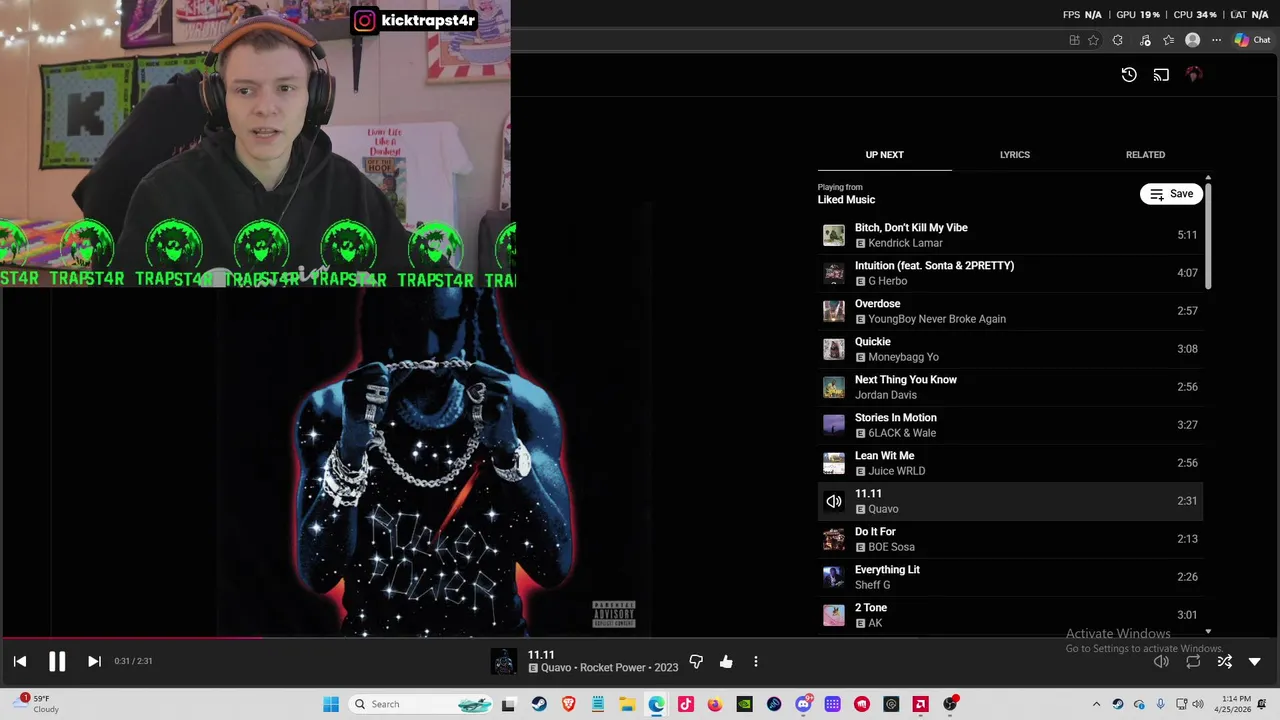
Task: Play Next Thing You Know from queue
Action: click(x=1010, y=387)
